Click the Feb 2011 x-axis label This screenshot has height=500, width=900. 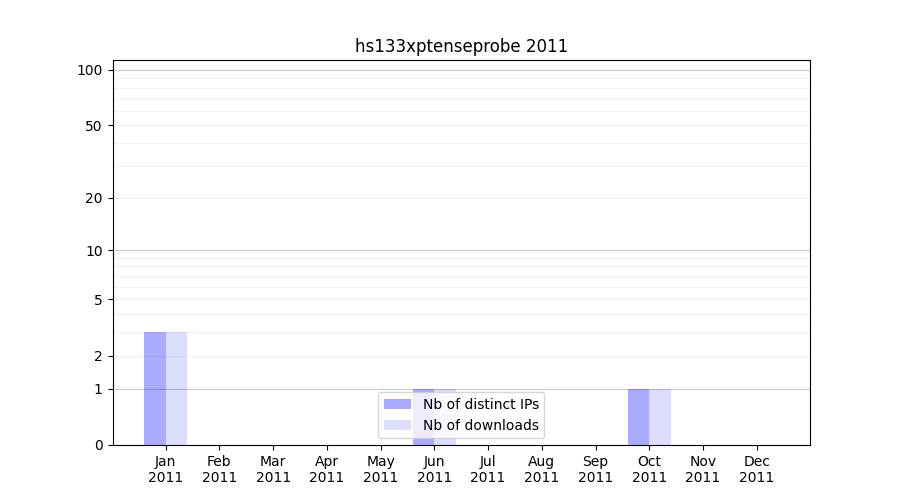pos(219,469)
